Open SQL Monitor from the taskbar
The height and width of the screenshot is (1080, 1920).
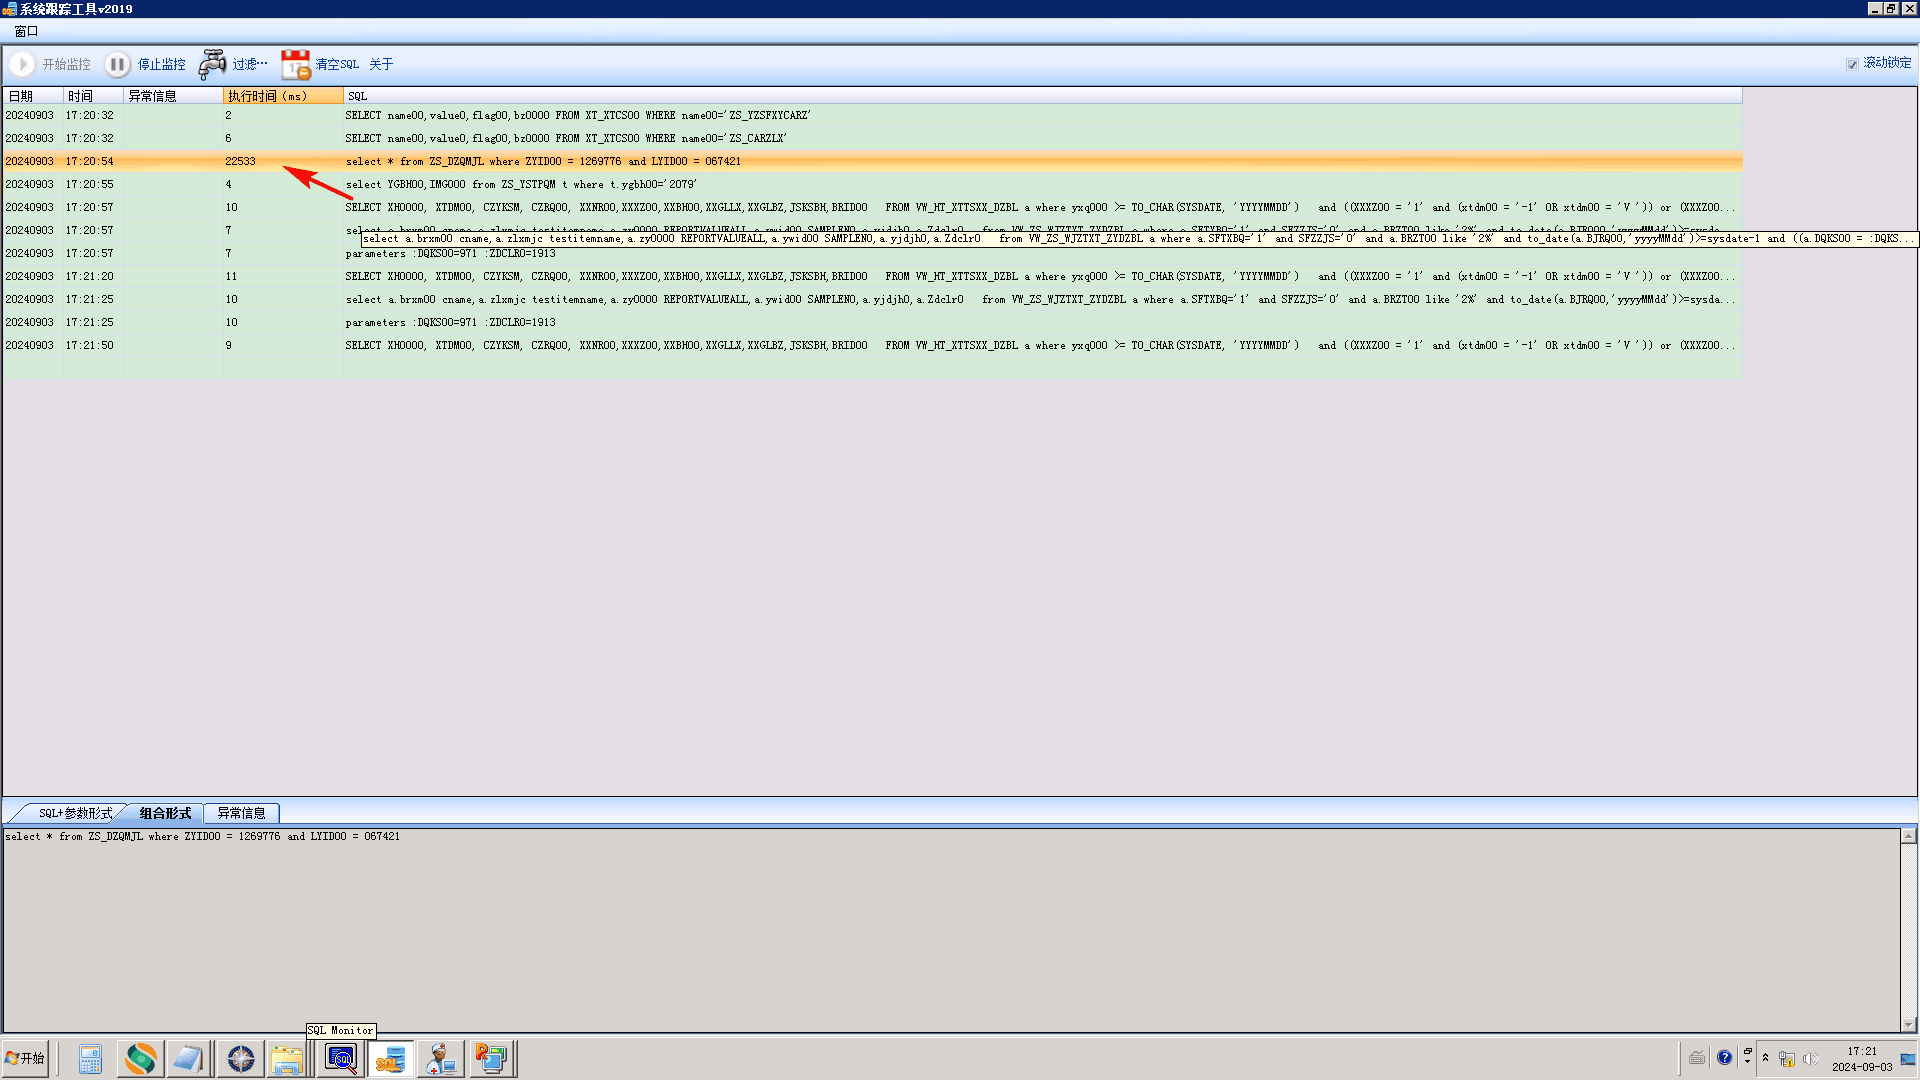[341, 1058]
